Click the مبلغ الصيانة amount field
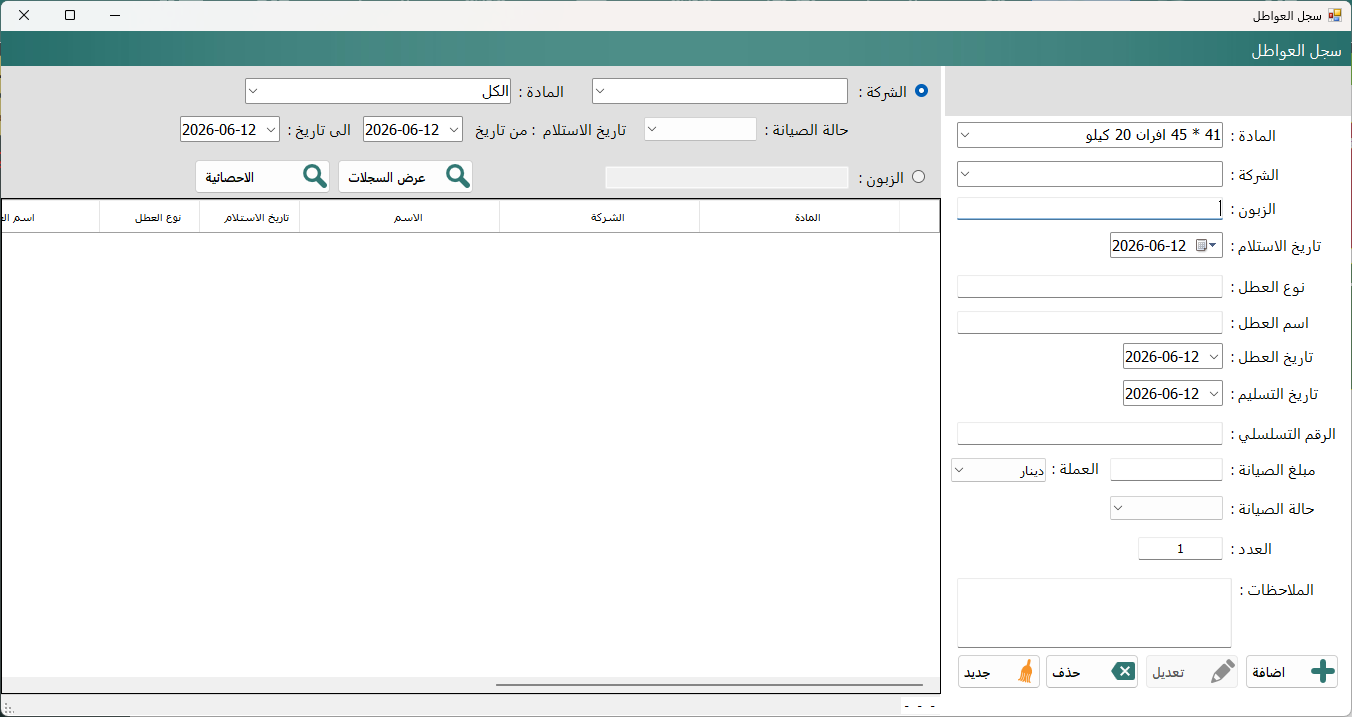This screenshot has width=1352, height=717. point(1166,470)
